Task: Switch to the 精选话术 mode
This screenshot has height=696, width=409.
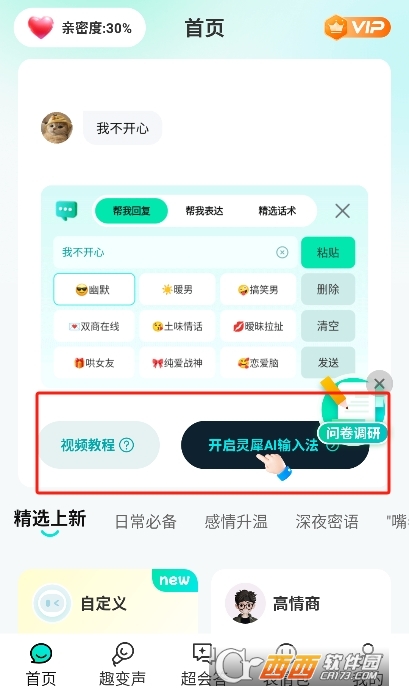Action: 277,211
